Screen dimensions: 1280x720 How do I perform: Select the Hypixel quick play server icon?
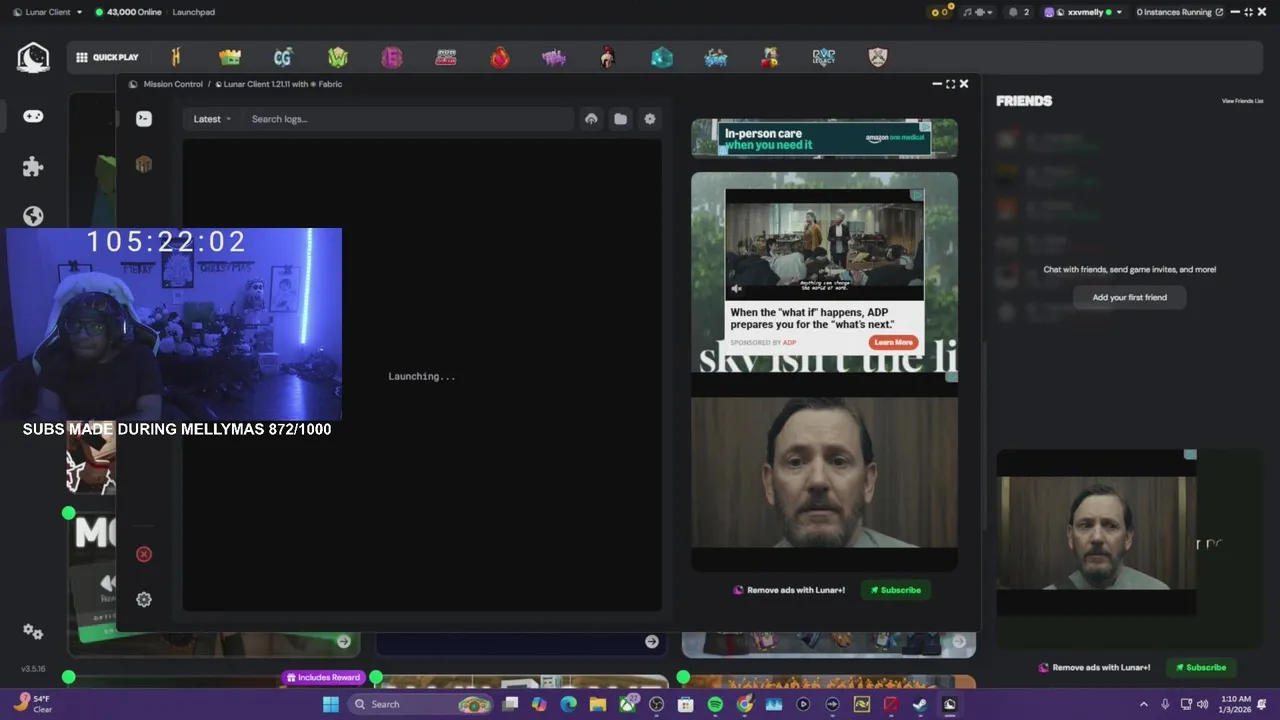(x=176, y=57)
